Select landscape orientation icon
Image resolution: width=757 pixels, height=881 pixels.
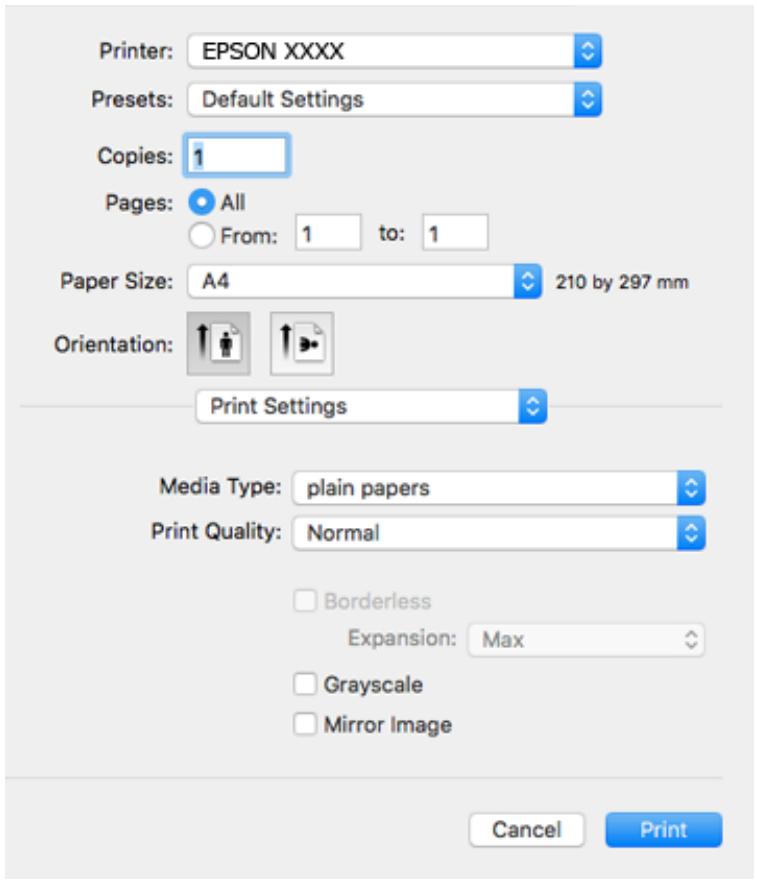(x=302, y=343)
